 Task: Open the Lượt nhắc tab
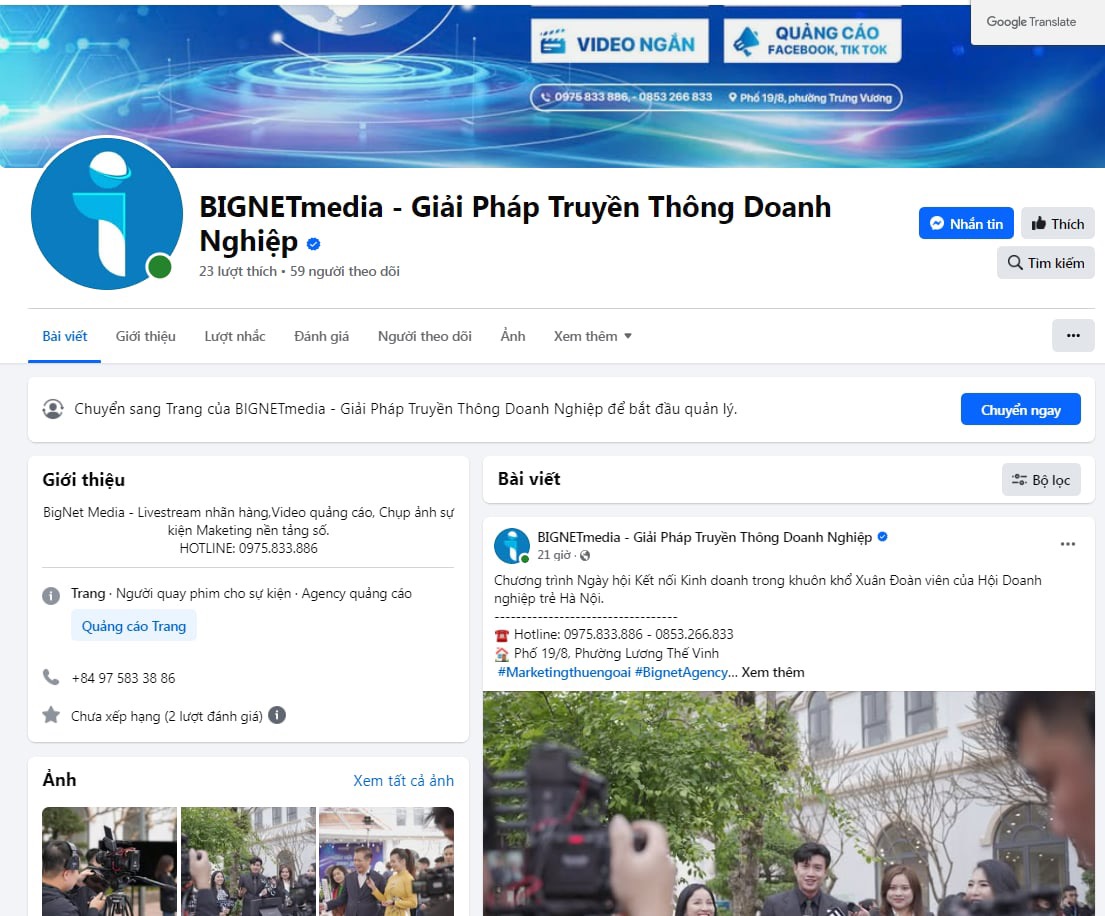click(x=235, y=336)
